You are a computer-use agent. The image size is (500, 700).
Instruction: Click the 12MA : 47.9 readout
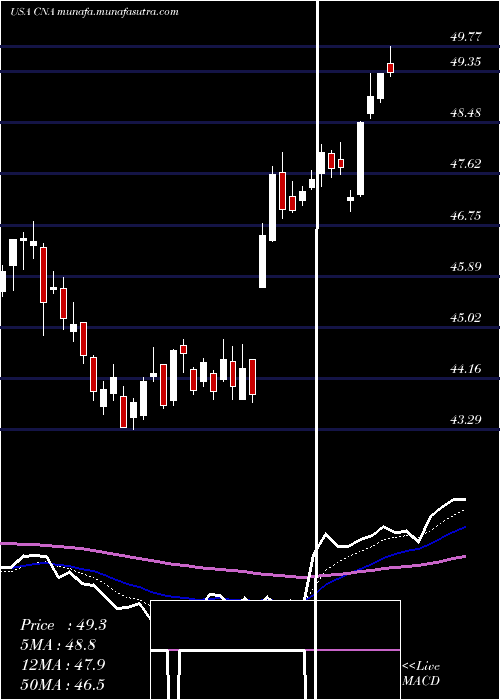pyautogui.click(x=63, y=664)
